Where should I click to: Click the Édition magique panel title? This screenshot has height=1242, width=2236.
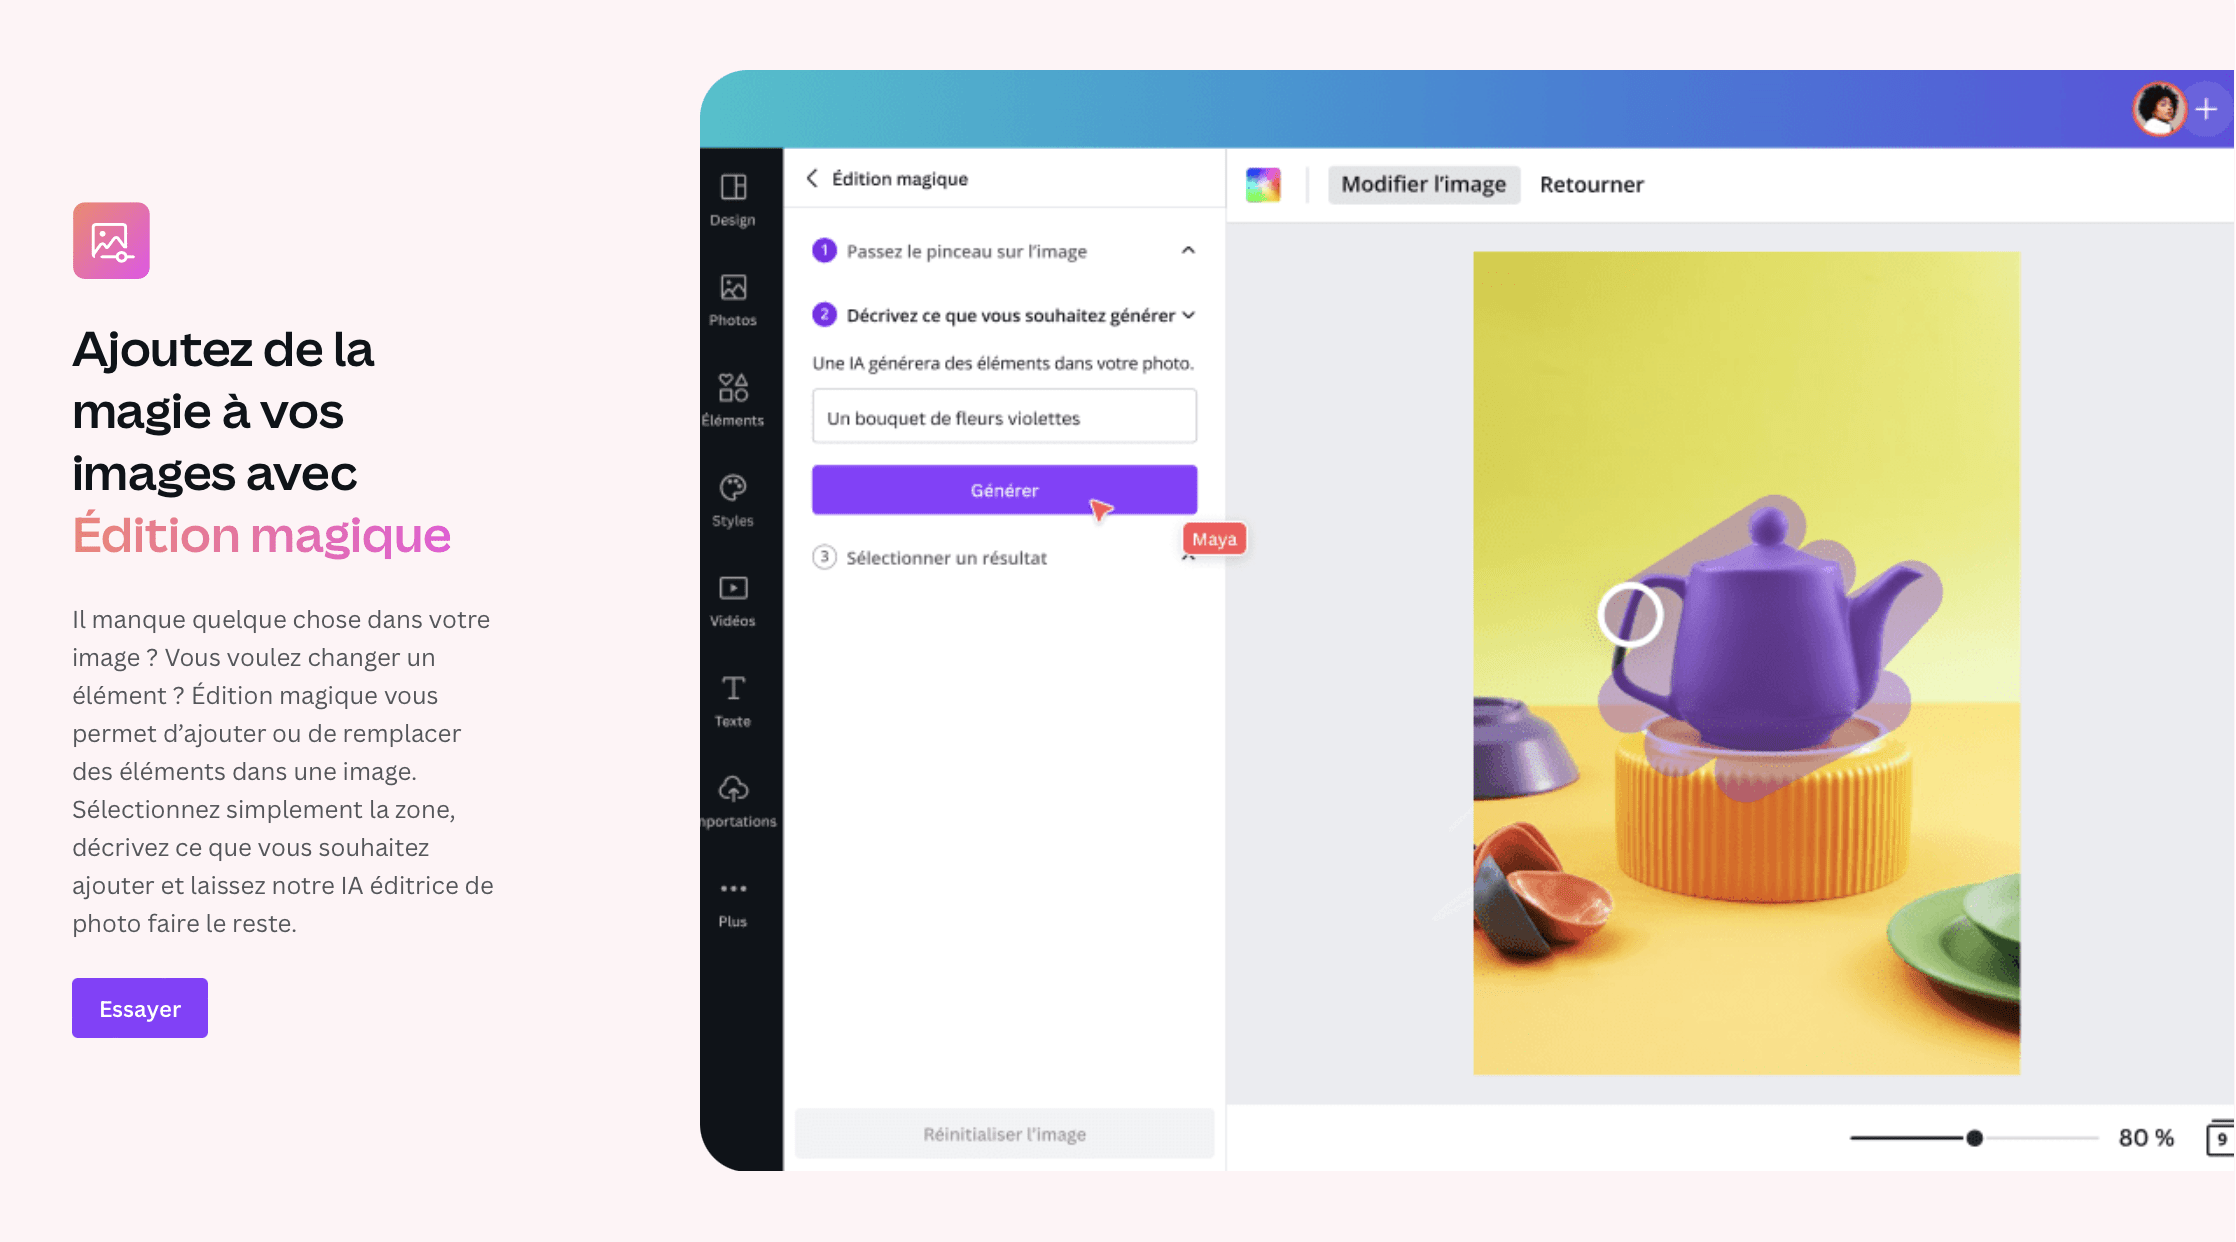(900, 178)
